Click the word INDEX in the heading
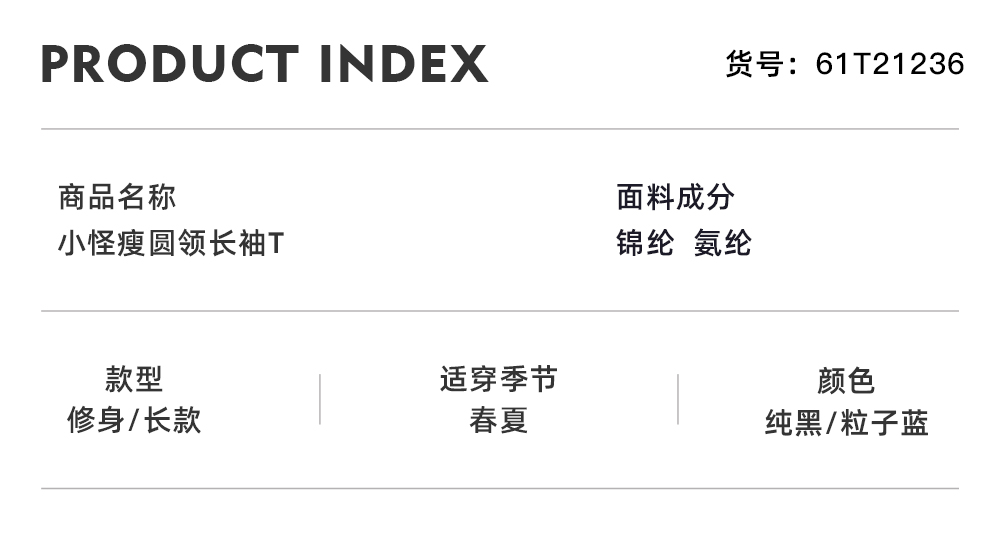This screenshot has height=534, width=1000. point(403,64)
